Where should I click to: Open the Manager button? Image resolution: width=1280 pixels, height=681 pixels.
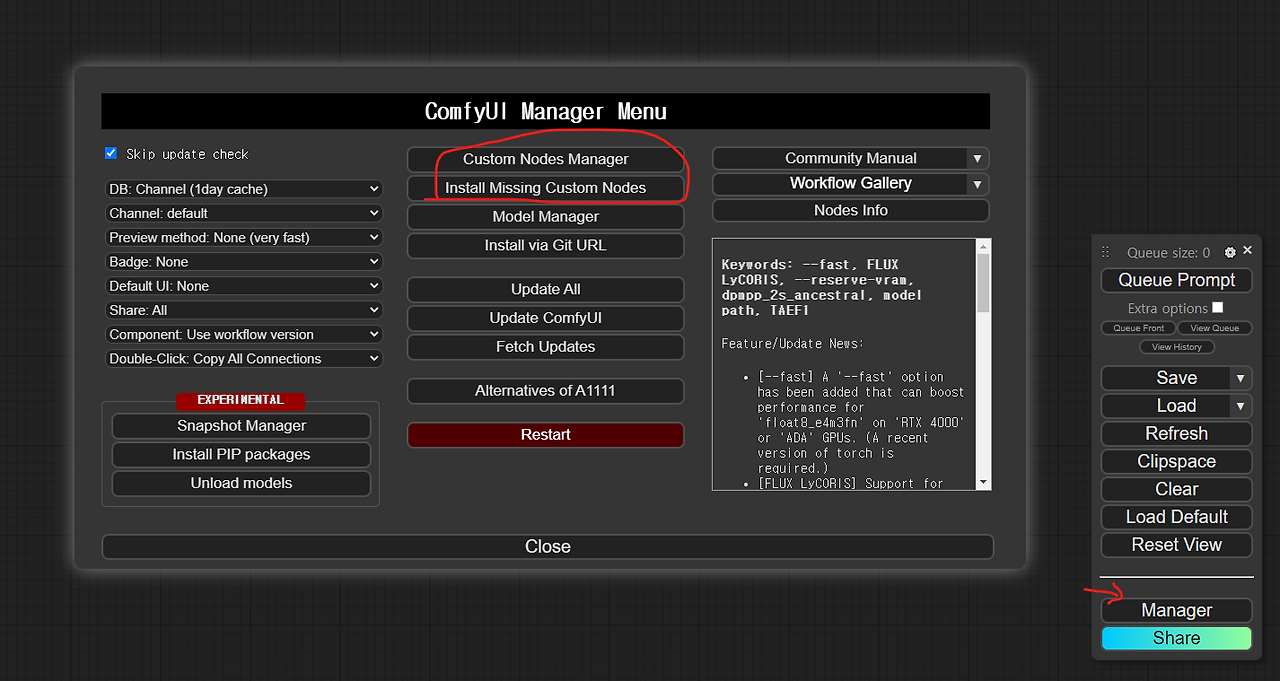coord(1177,611)
